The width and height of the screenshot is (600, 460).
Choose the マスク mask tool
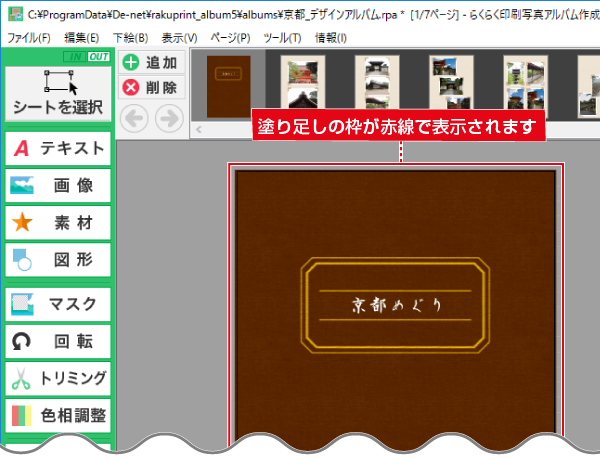(x=58, y=304)
